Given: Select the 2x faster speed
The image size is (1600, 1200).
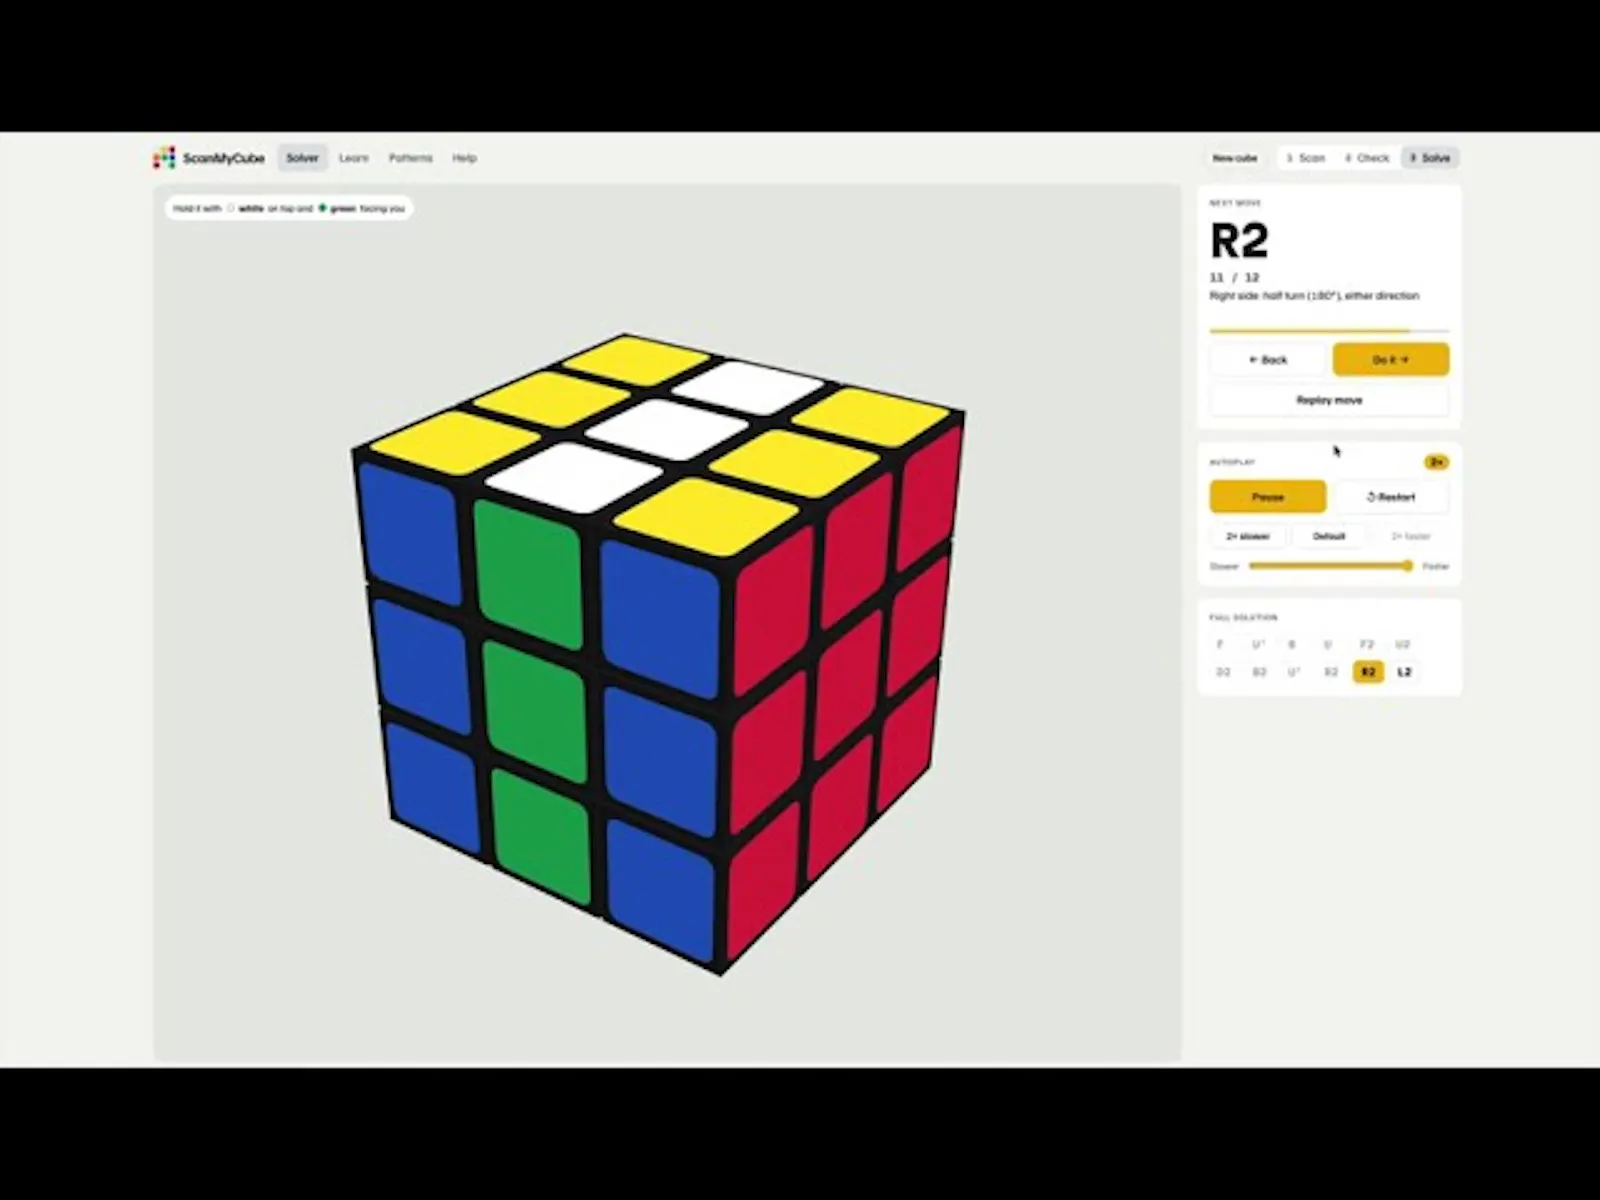Looking at the screenshot, I should coord(1410,537).
